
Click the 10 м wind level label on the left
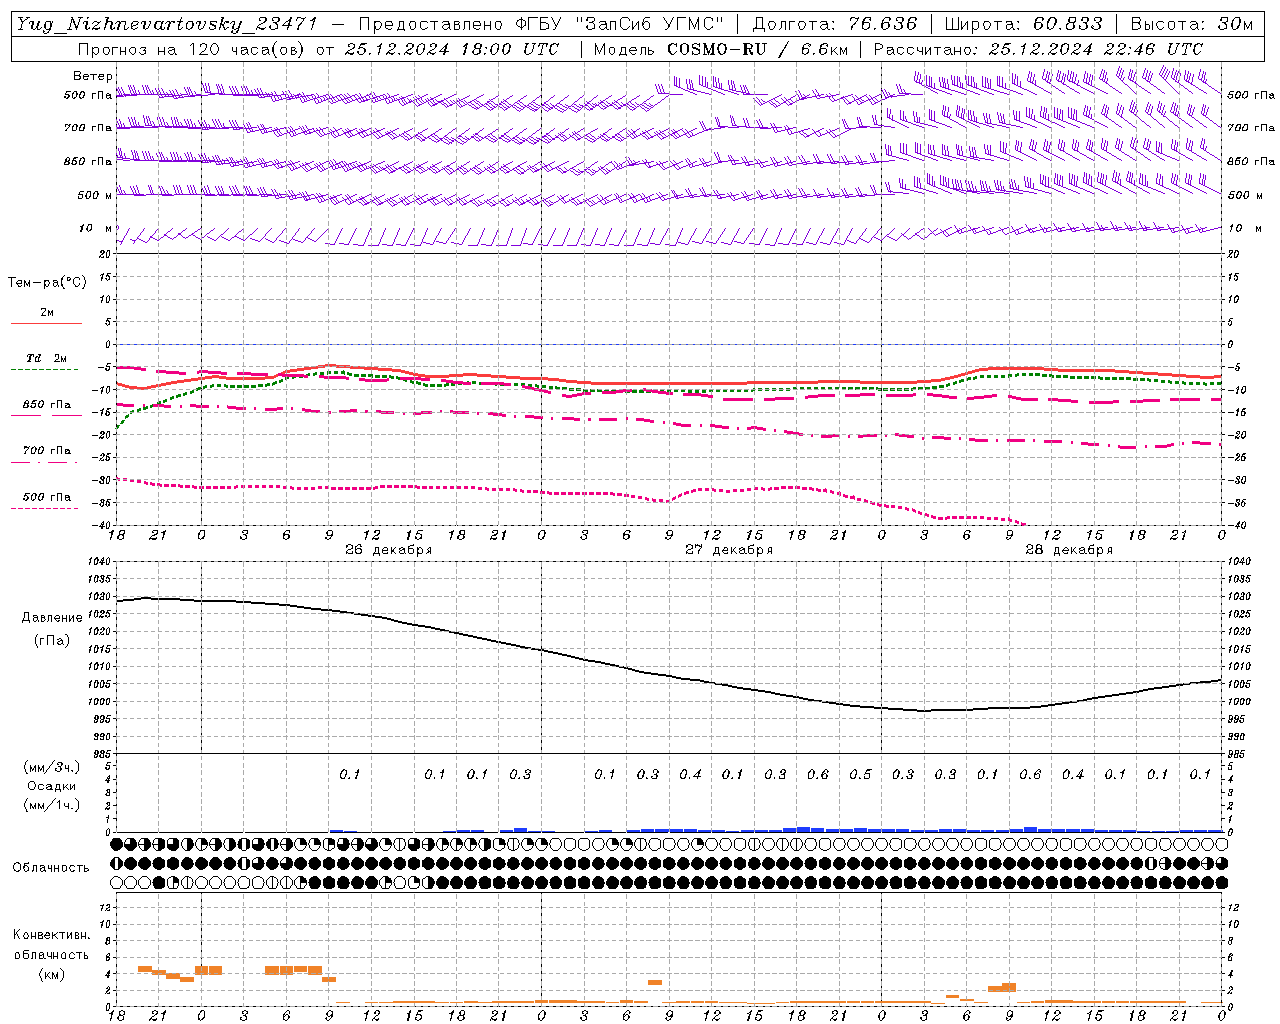click(95, 229)
